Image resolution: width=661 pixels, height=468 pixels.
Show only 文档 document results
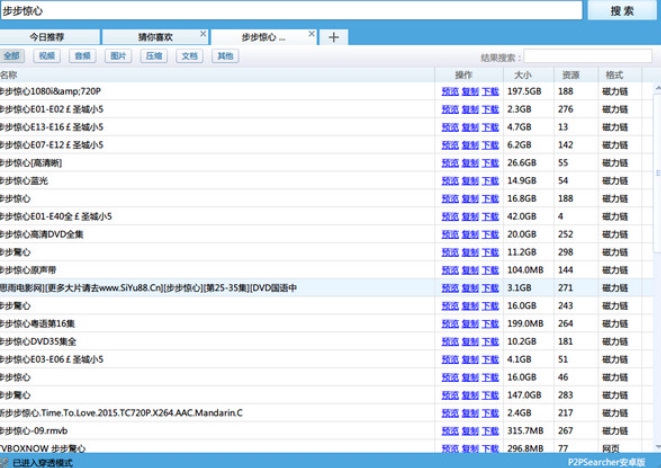188,57
